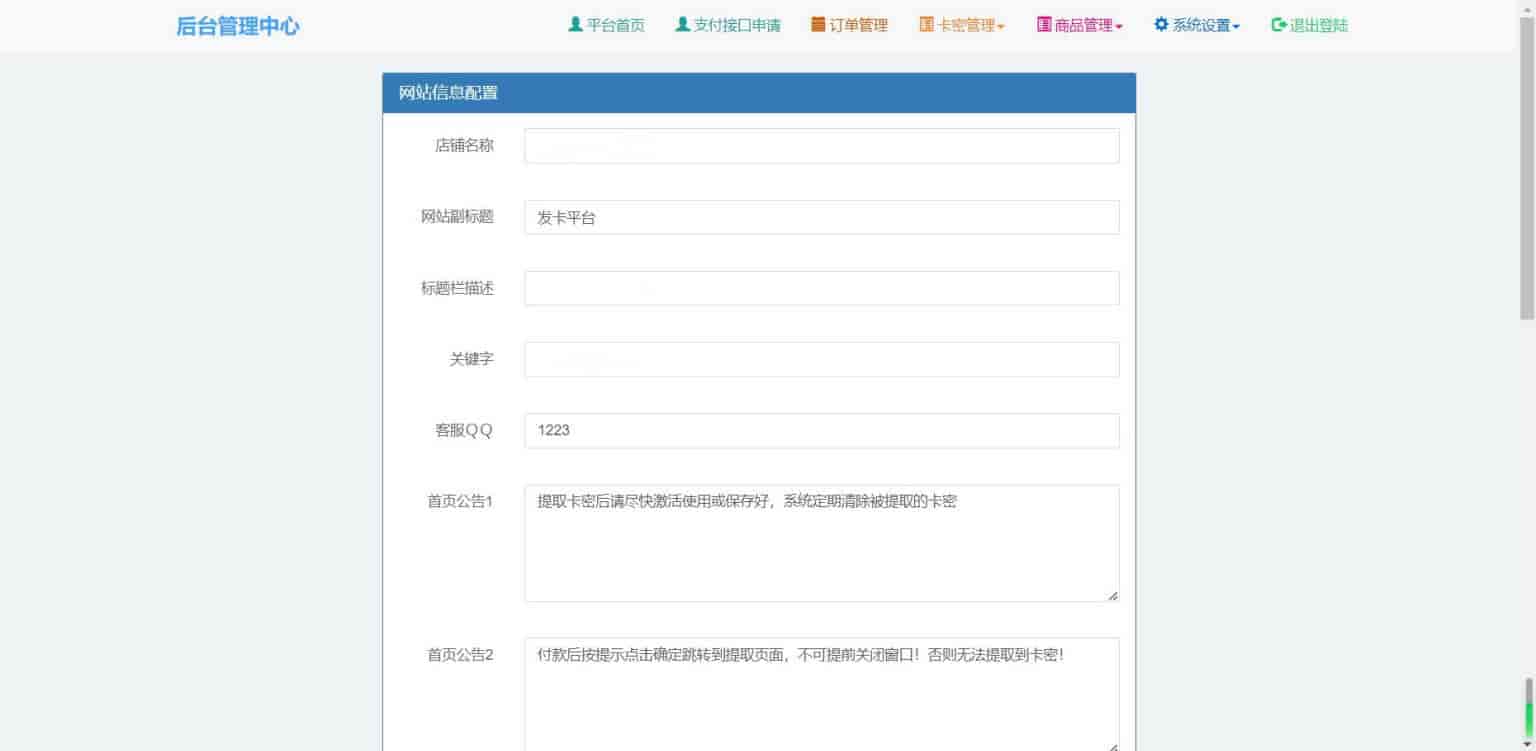The image size is (1536, 751).
Task: Go to the 后台管理中心 brand link
Action: coord(238,27)
